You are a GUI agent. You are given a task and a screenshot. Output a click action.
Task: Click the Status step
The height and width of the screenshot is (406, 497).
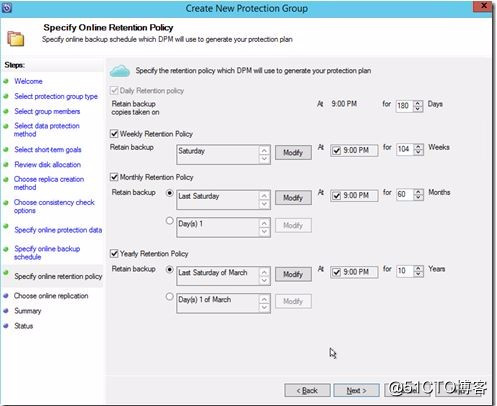coord(23,326)
